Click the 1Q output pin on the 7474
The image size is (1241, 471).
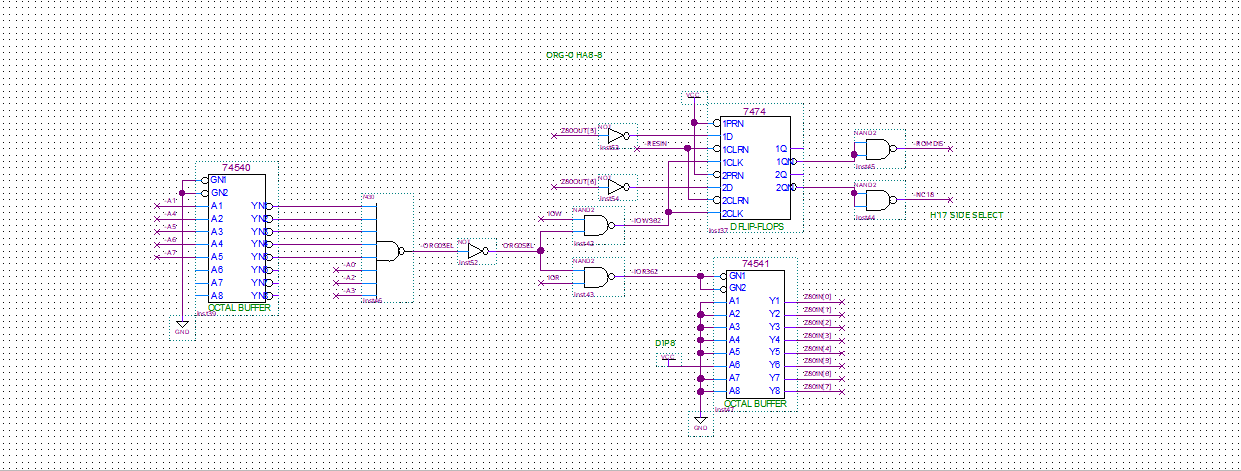(x=782, y=149)
